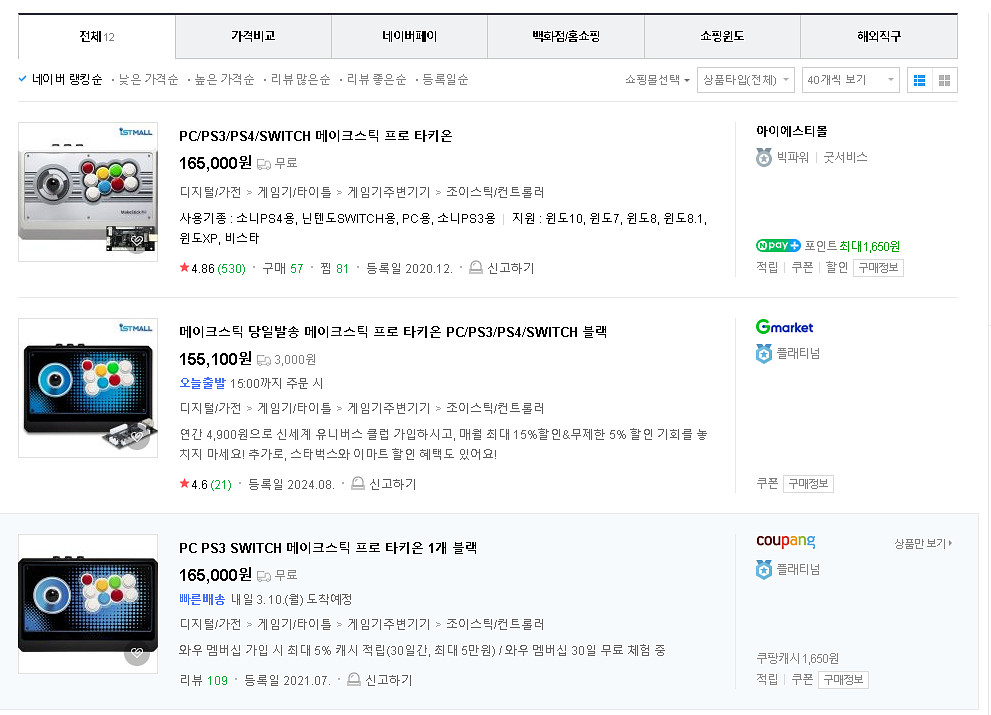Click 게임기/타이틀 category in Gmarket listing
Viewport: 991px width, 715px height.
click(295, 408)
